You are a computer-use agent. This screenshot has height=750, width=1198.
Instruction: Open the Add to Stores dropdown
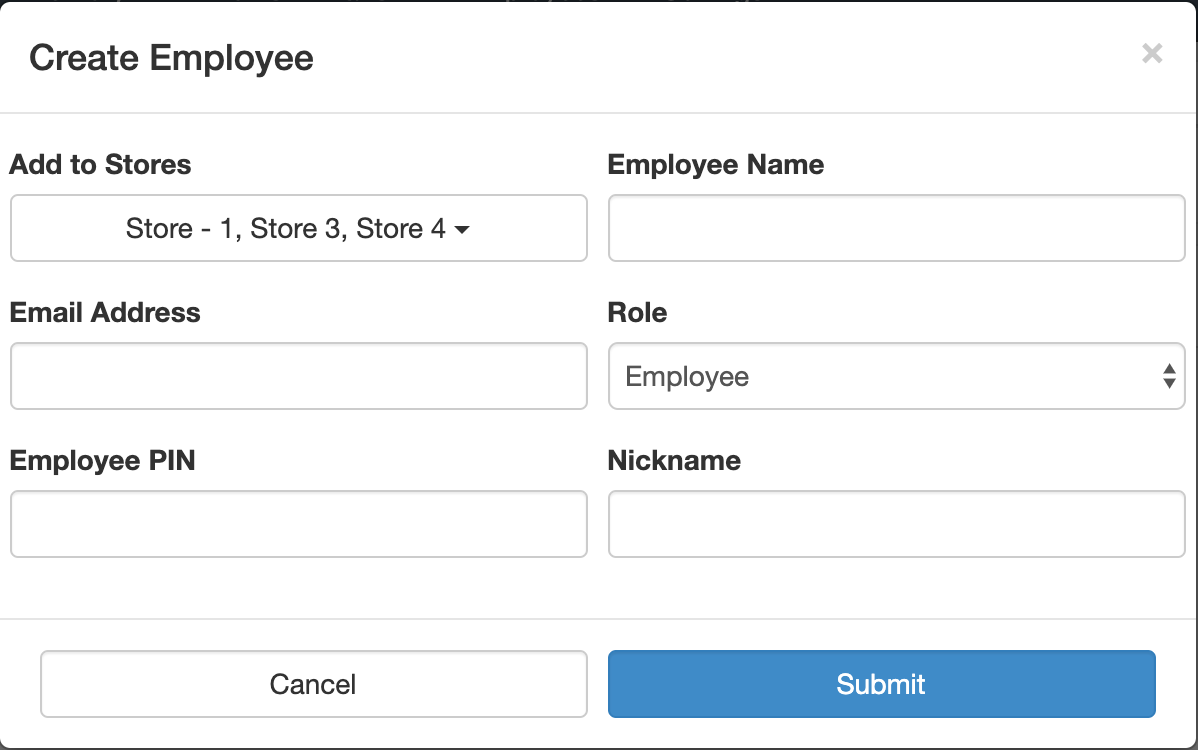pyautogui.click(x=299, y=228)
